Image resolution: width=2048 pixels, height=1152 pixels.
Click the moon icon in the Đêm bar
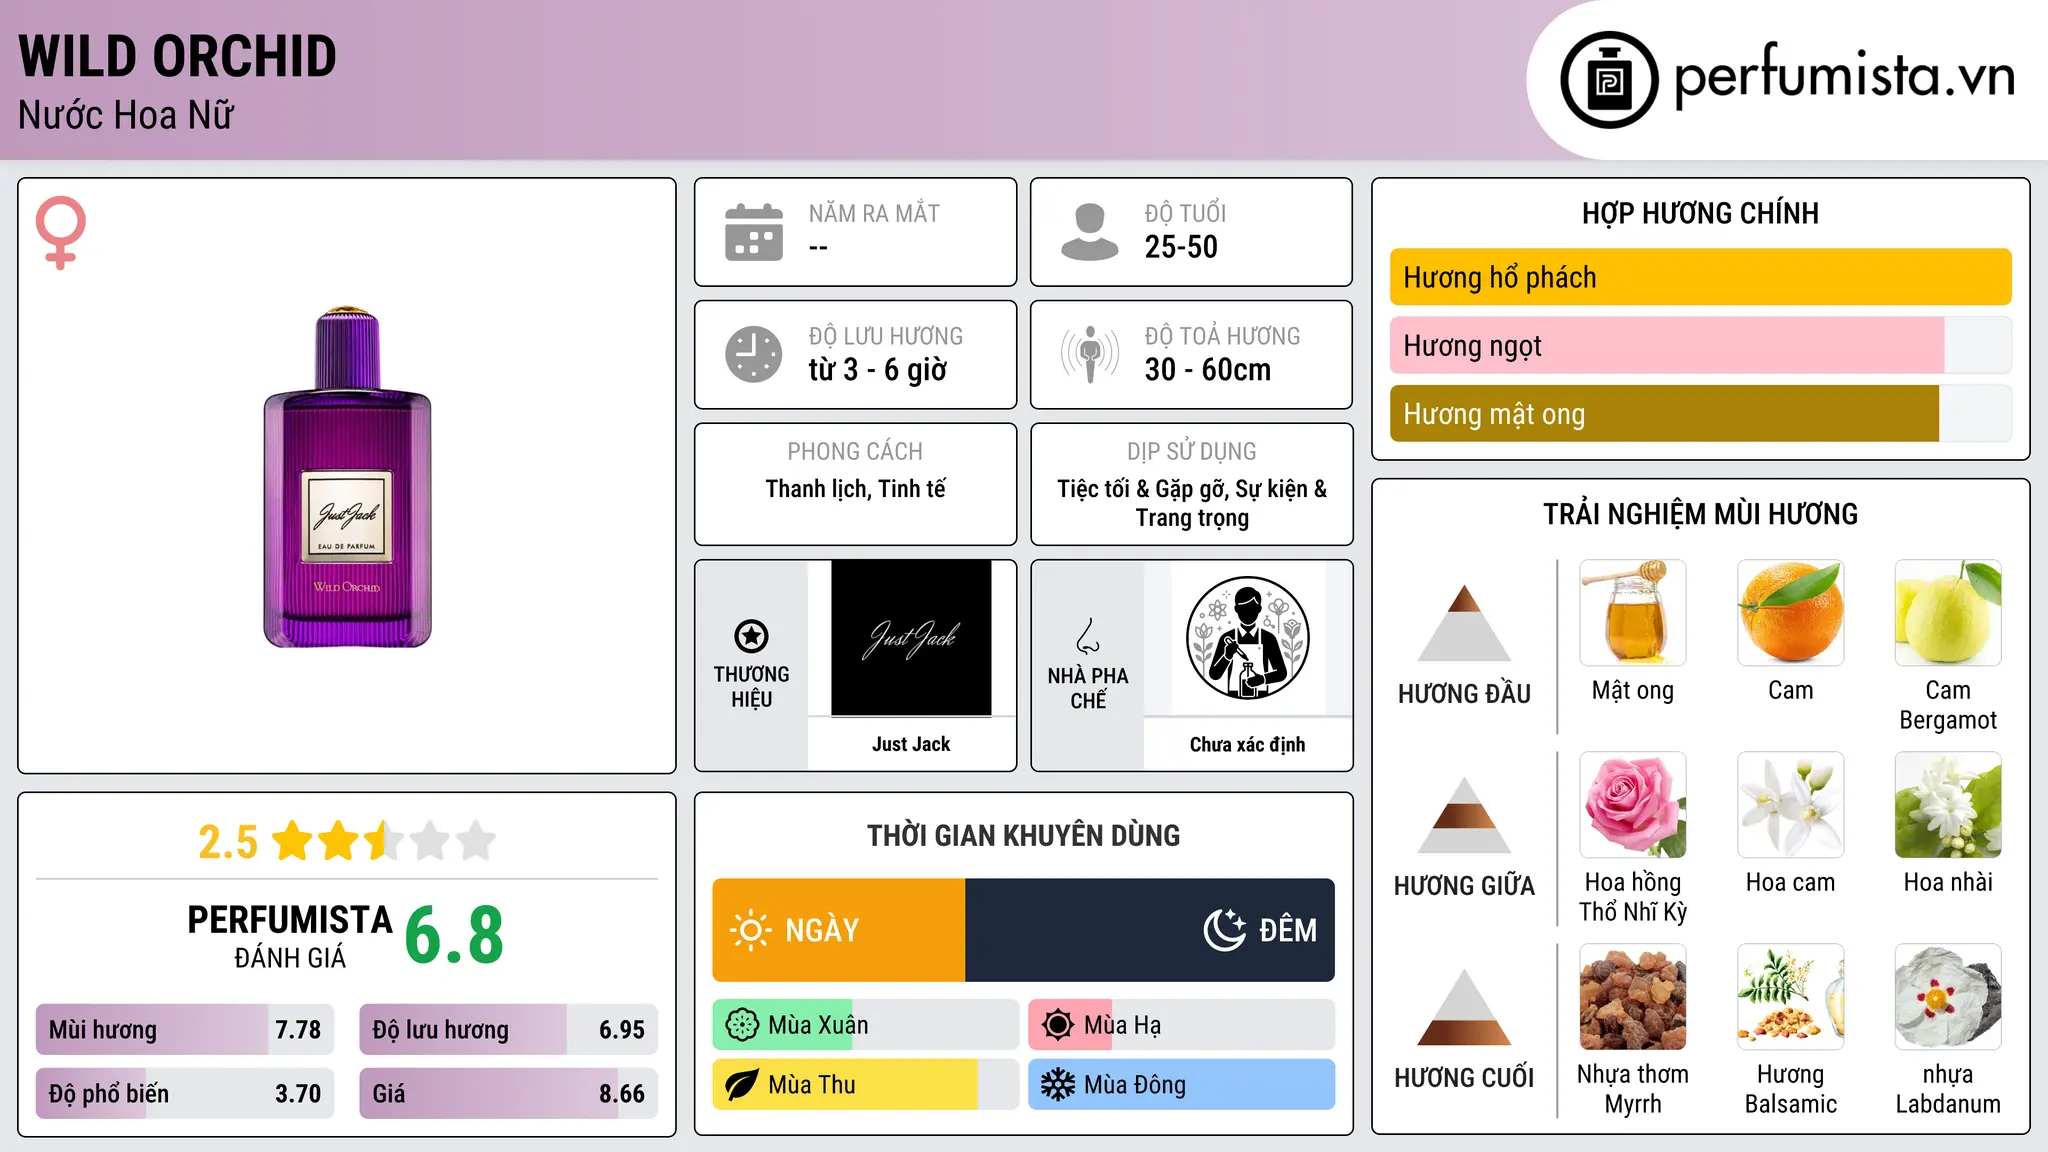click(1225, 930)
